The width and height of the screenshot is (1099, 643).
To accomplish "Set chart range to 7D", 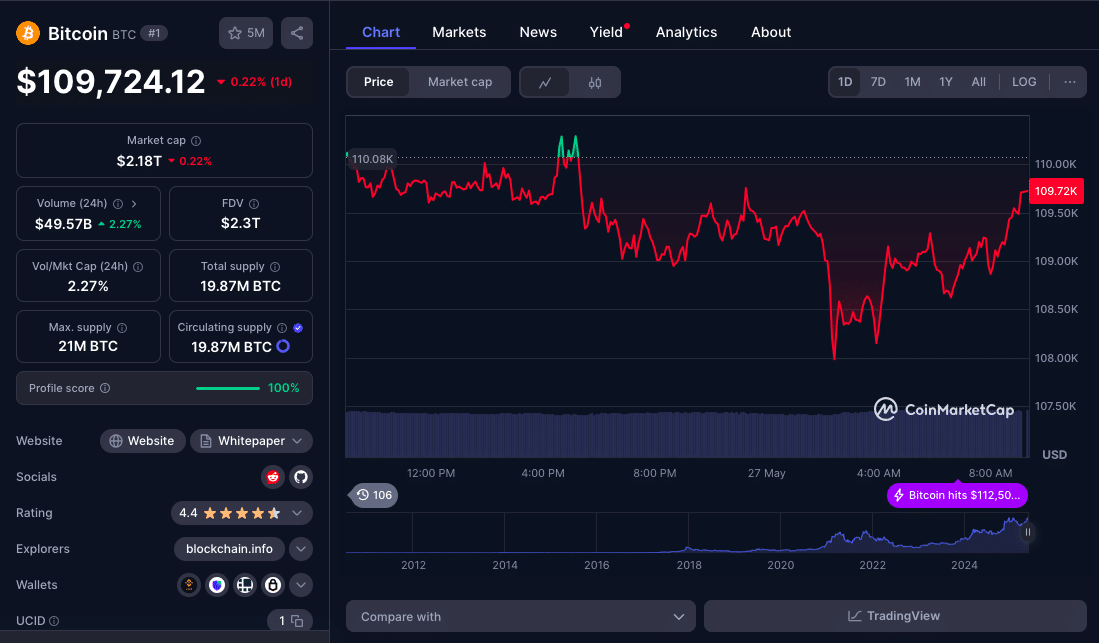I will click(878, 82).
